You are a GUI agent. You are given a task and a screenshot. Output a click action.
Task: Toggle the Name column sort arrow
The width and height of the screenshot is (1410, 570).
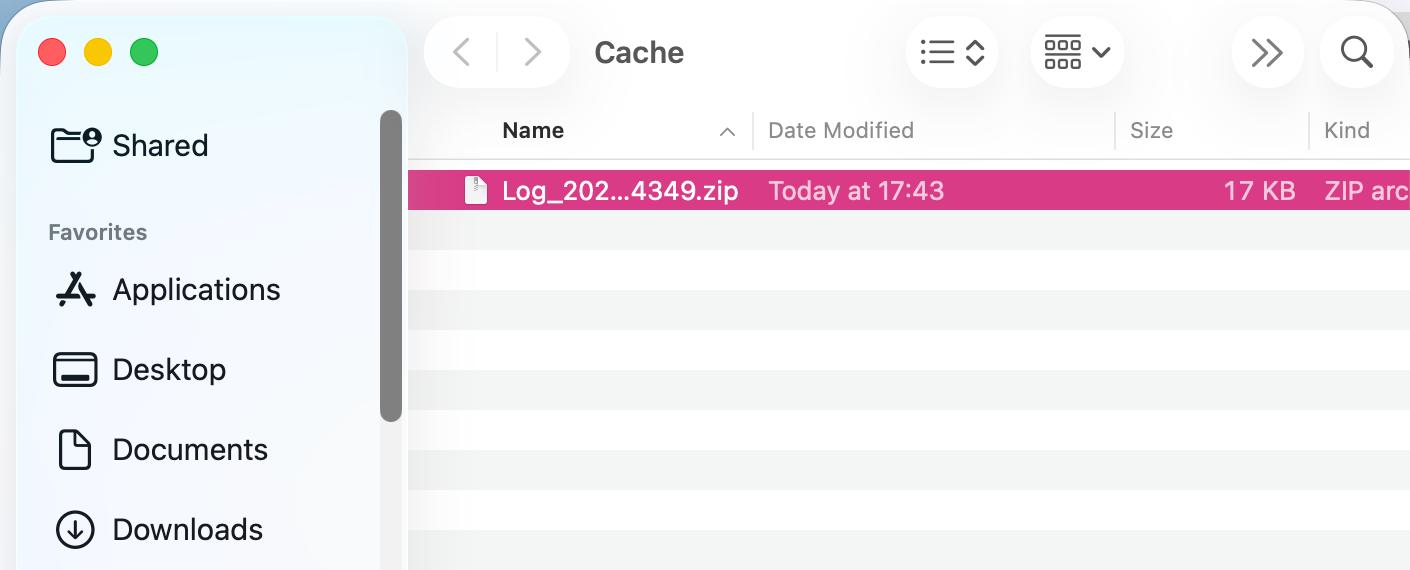tap(727, 131)
